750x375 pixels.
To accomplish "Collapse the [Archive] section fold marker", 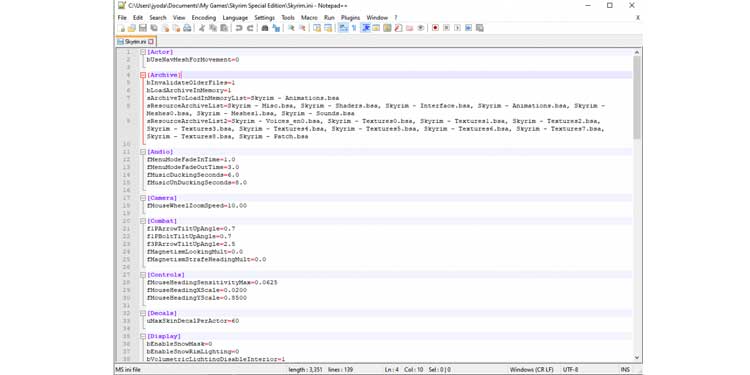I will pyautogui.click(x=143, y=75).
